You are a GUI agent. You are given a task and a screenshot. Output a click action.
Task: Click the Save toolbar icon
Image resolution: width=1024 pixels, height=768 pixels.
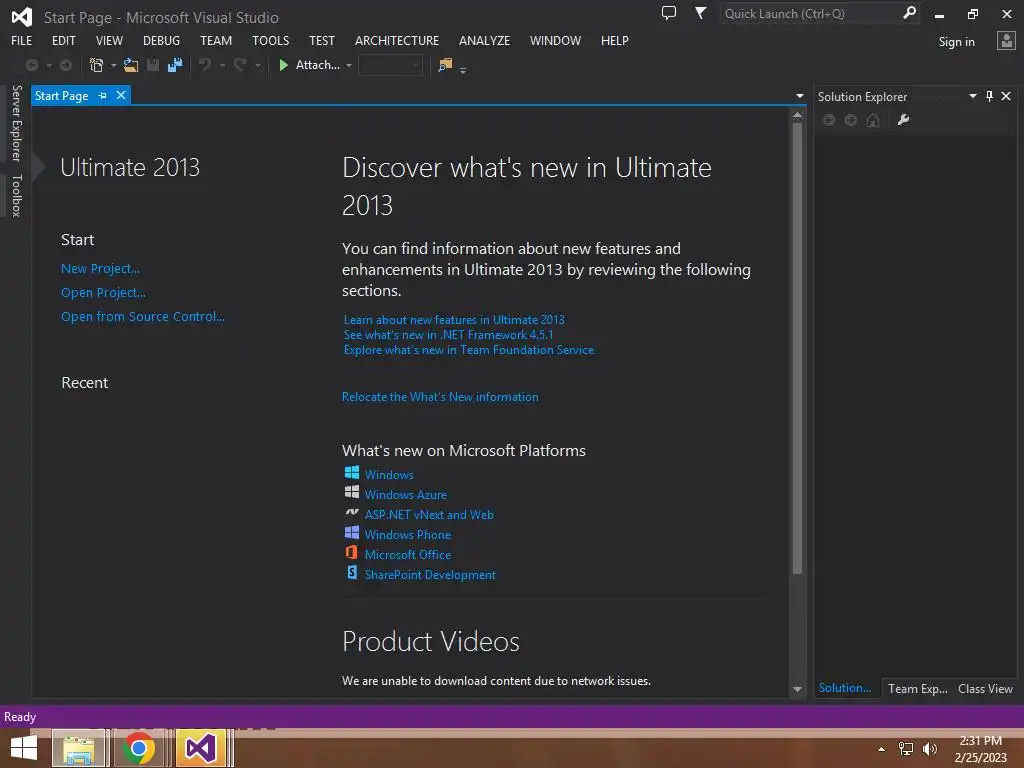(x=153, y=65)
